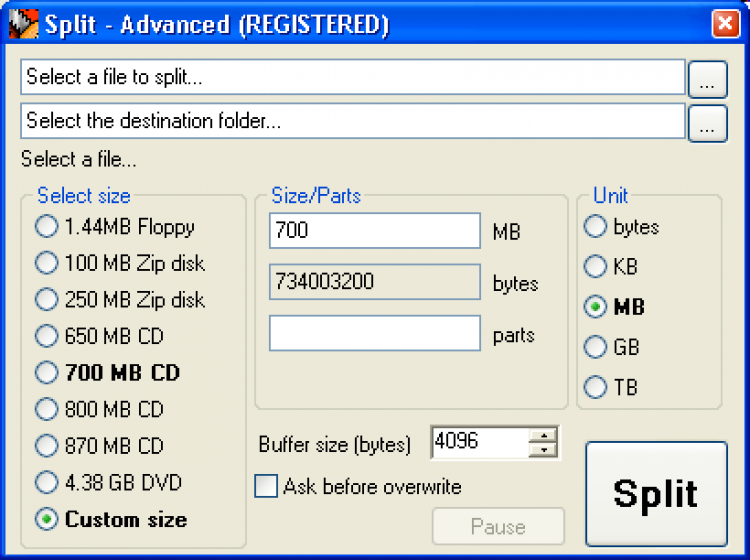Image resolution: width=750 pixels, height=560 pixels.
Task: Click the 'Select the destination folder...' field
Action: (x=353, y=121)
